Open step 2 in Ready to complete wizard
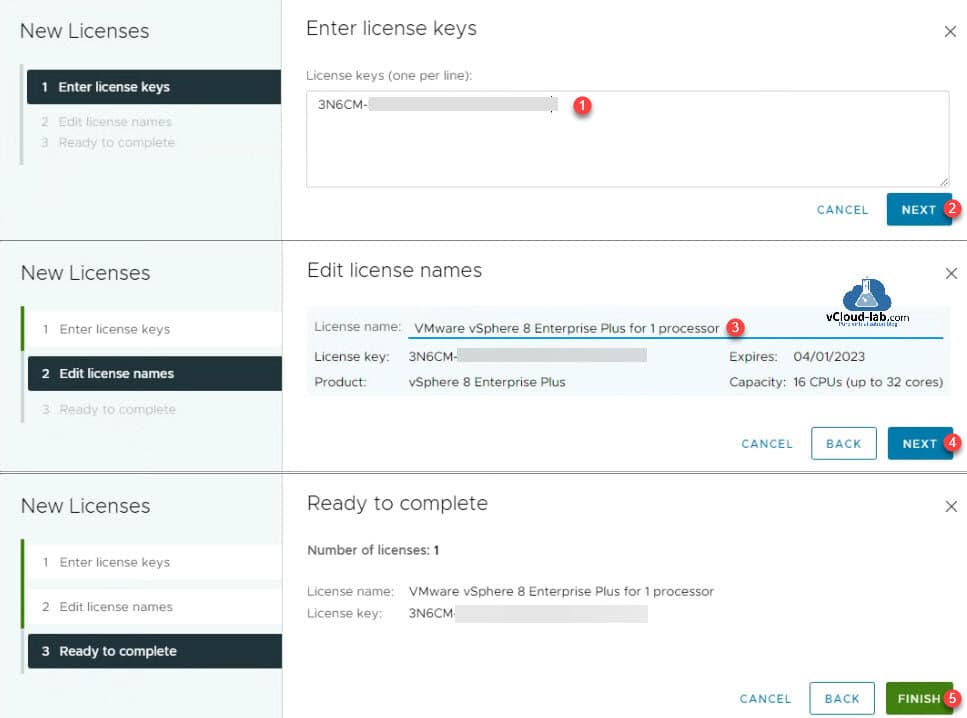 coord(155,607)
